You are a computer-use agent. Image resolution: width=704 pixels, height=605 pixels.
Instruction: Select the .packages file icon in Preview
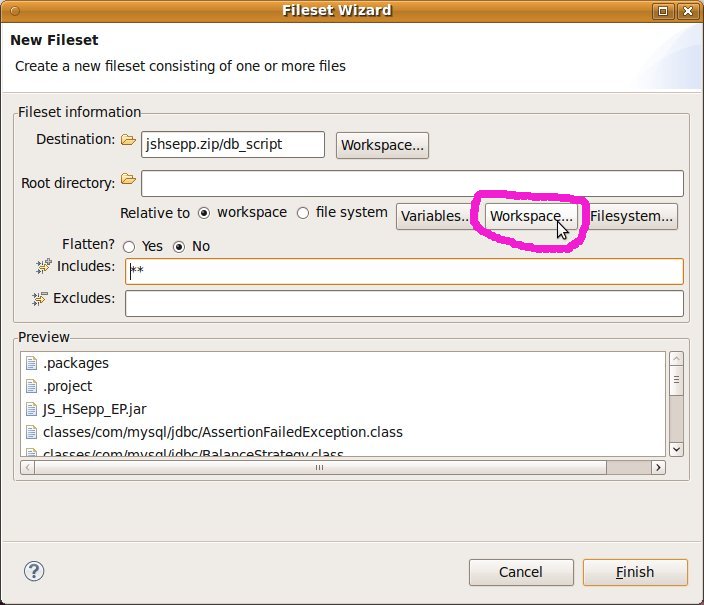click(x=31, y=363)
